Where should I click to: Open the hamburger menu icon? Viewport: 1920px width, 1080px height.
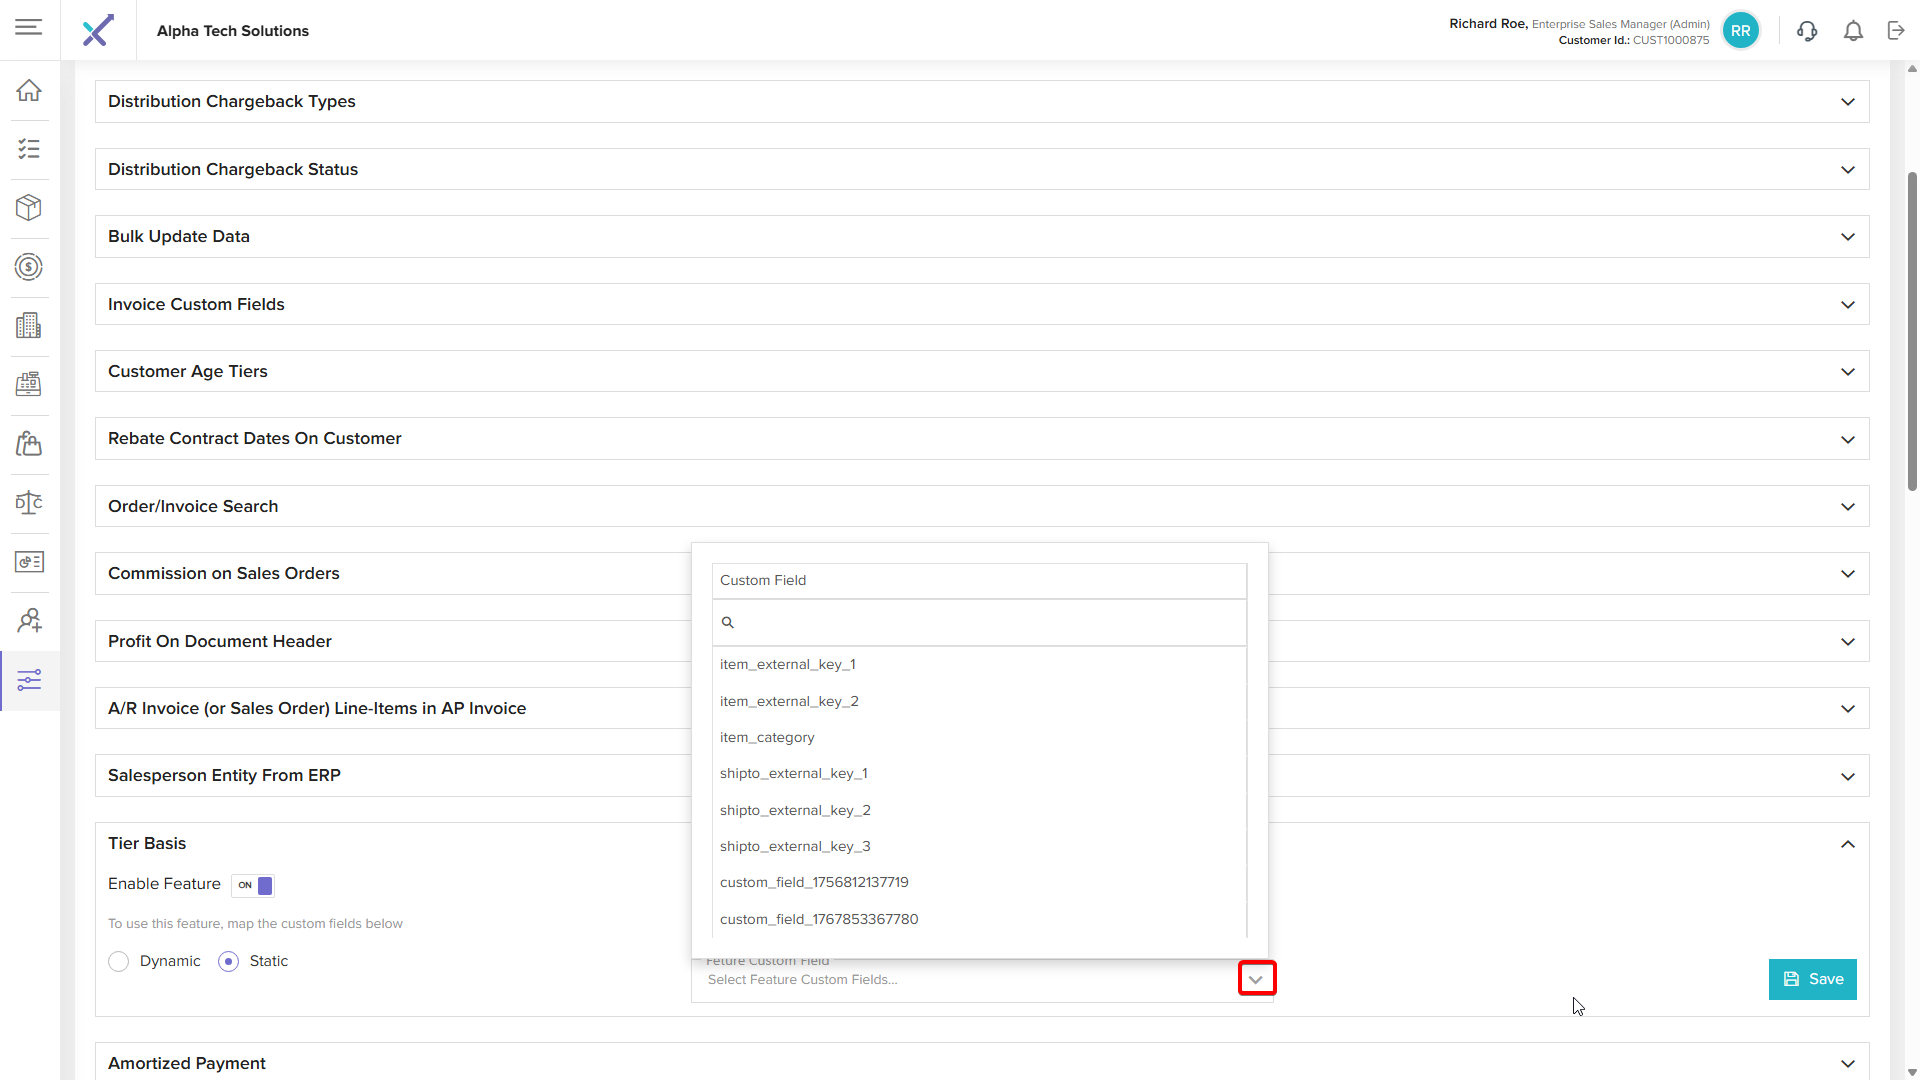click(29, 27)
